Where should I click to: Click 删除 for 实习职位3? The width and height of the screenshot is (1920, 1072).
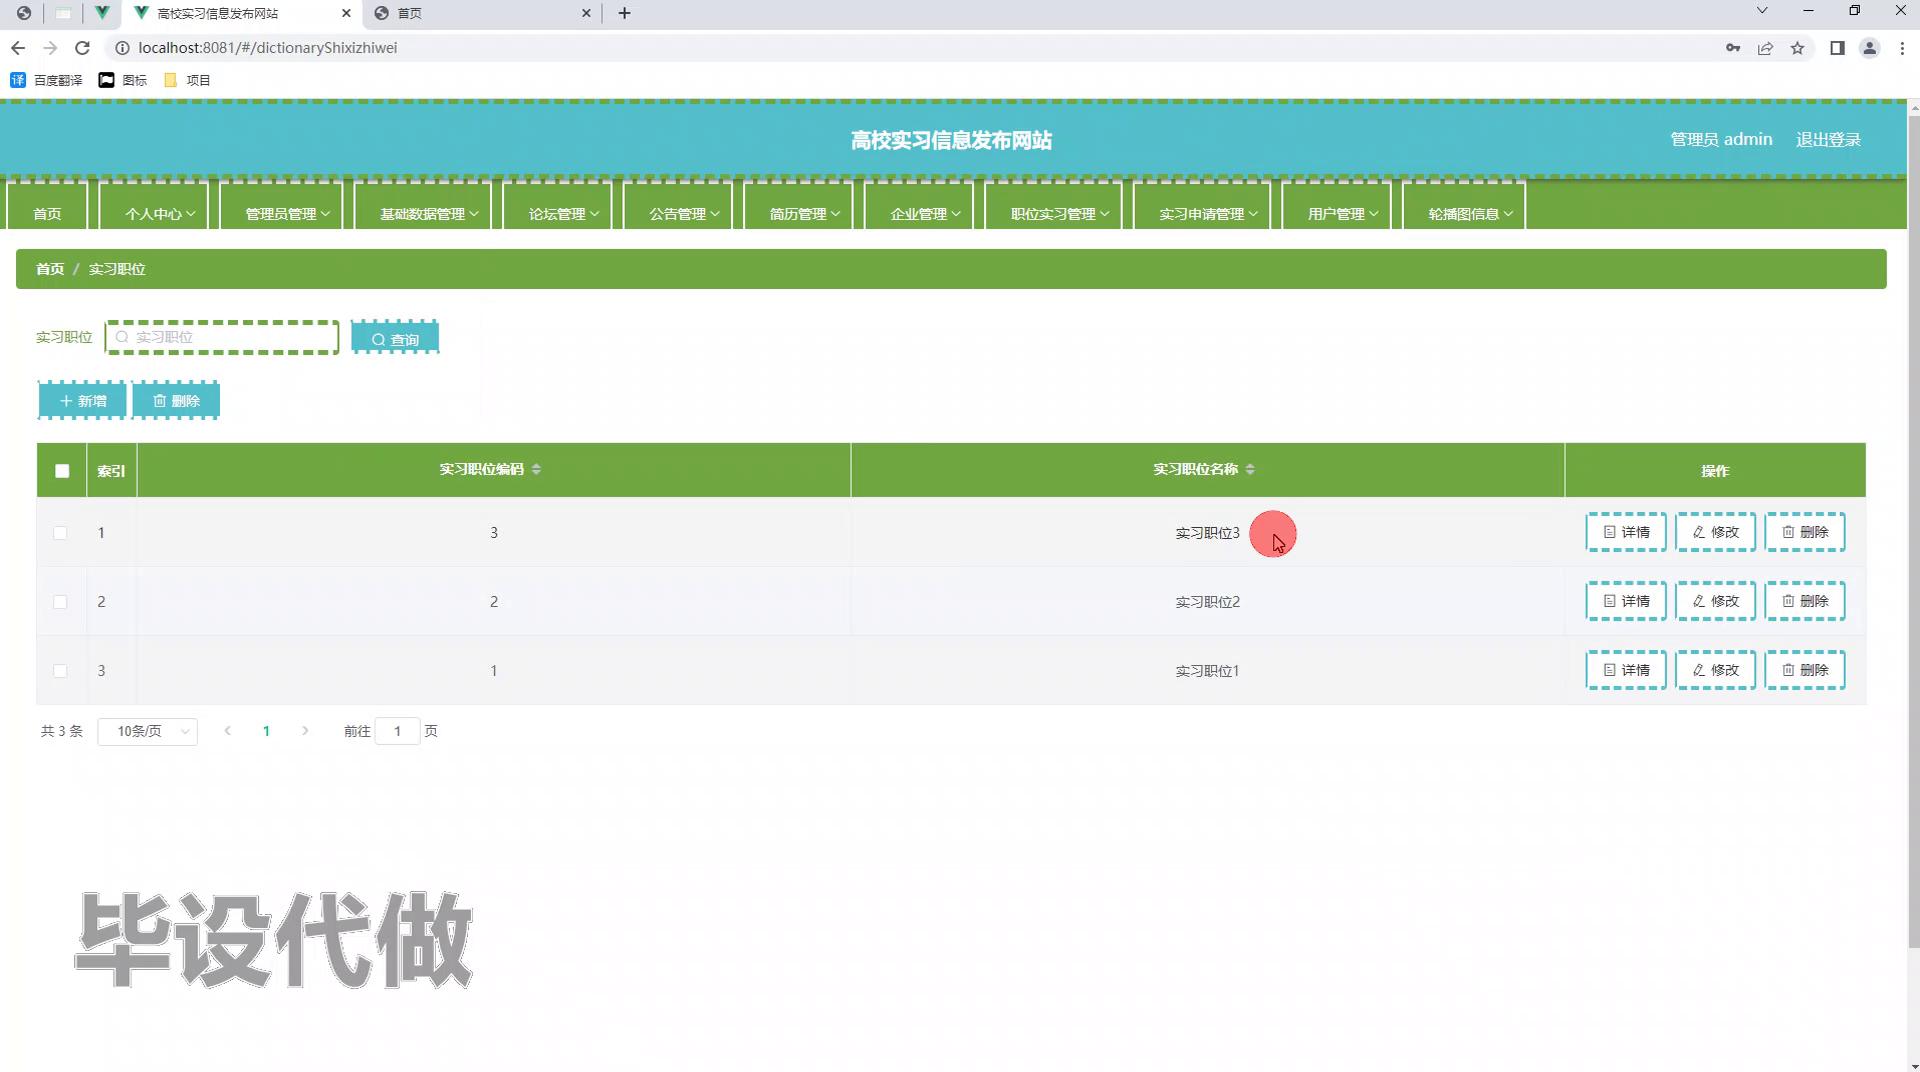(x=1805, y=532)
